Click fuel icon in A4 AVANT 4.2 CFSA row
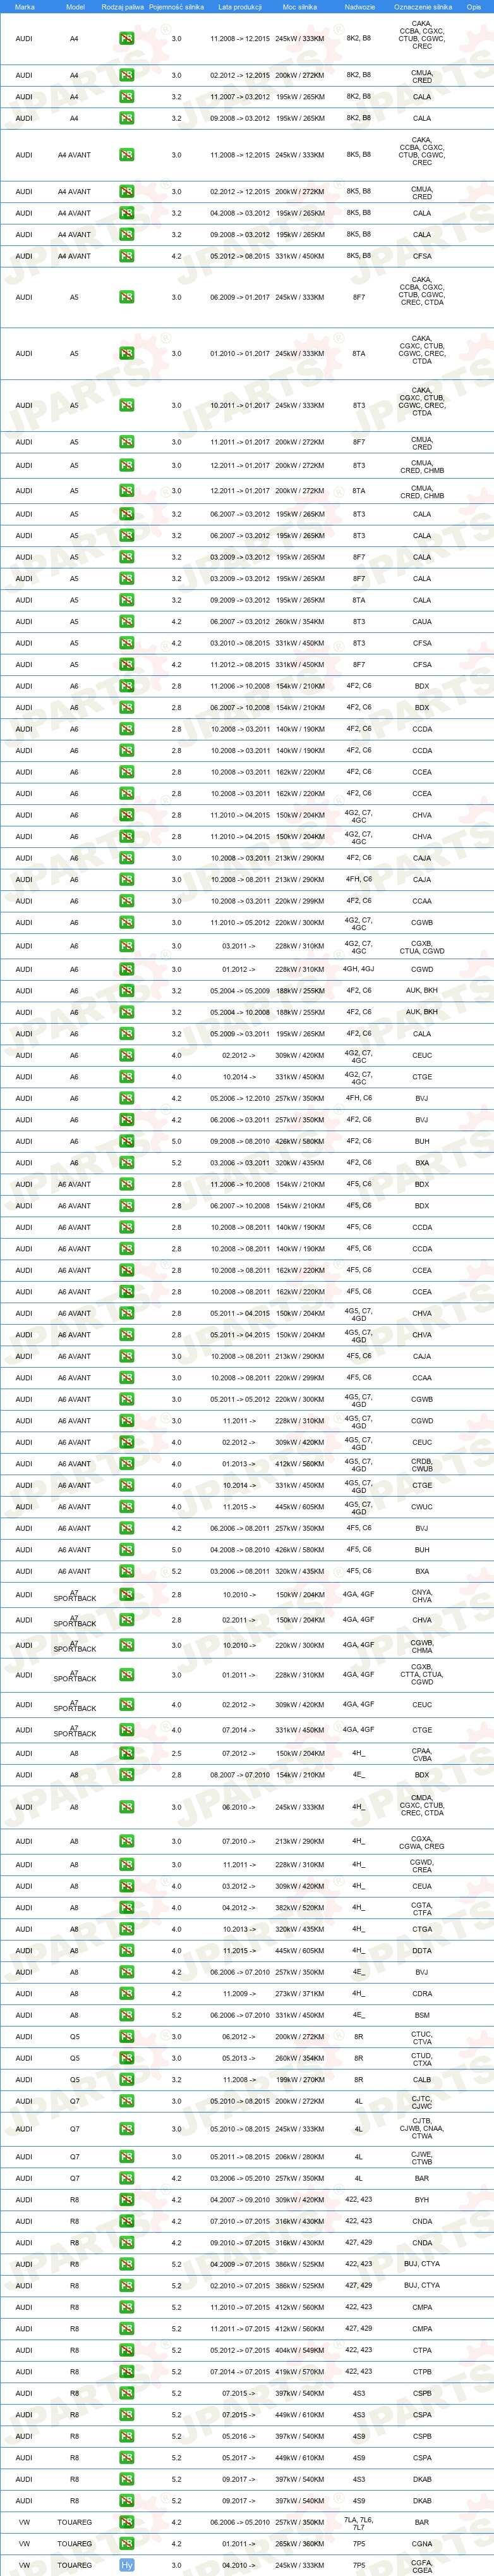The image size is (494, 2576). pos(127,256)
